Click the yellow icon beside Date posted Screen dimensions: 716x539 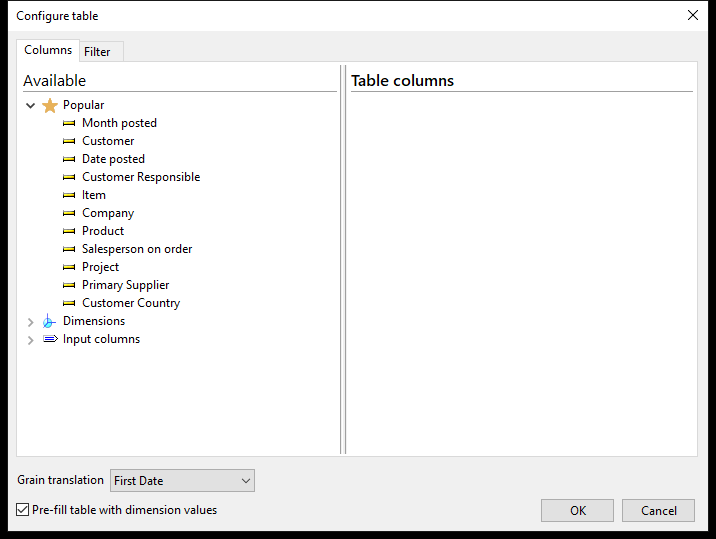click(69, 159)
